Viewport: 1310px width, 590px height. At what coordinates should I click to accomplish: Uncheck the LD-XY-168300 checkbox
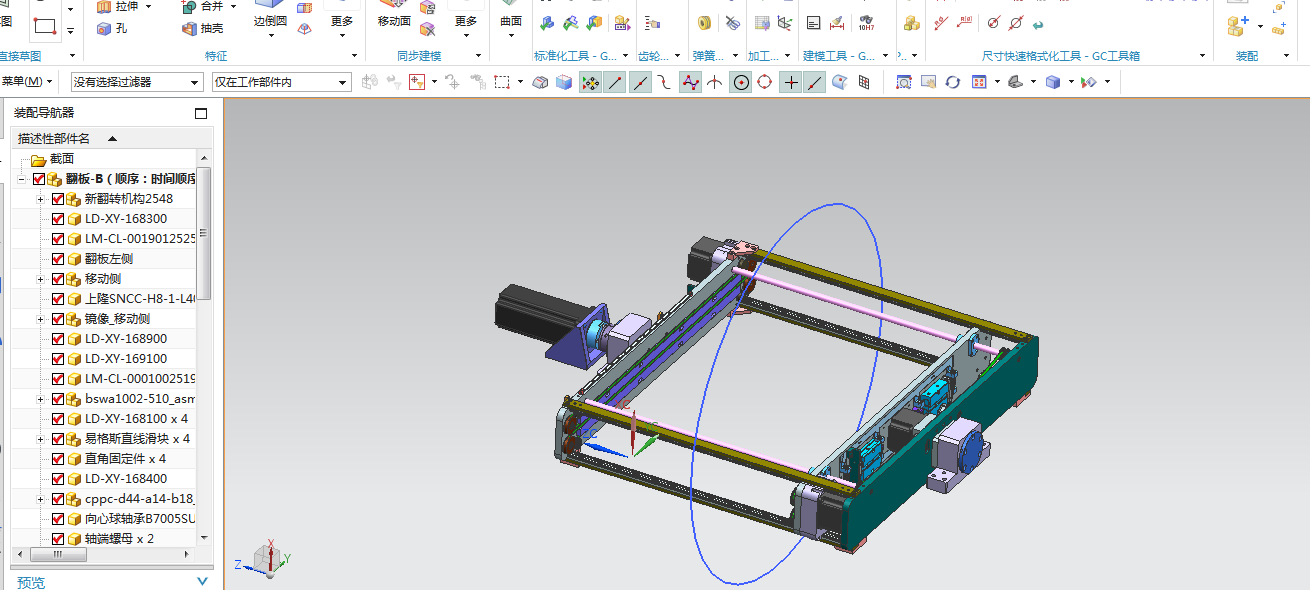(57, 219)
